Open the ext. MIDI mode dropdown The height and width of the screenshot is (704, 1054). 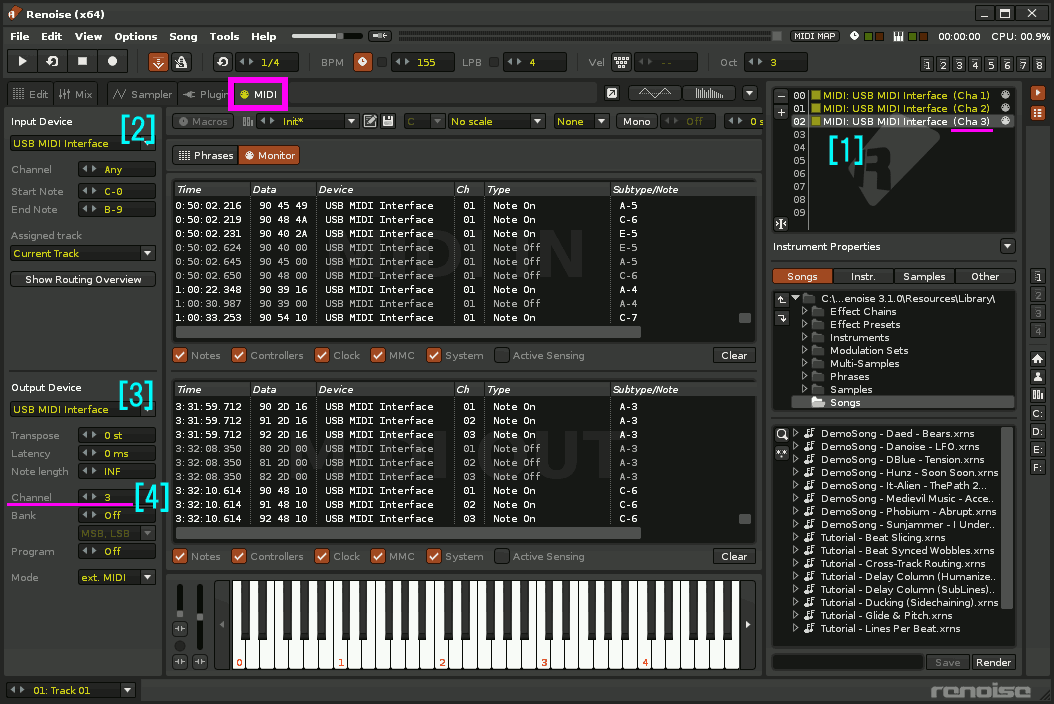tap(116, 577)
